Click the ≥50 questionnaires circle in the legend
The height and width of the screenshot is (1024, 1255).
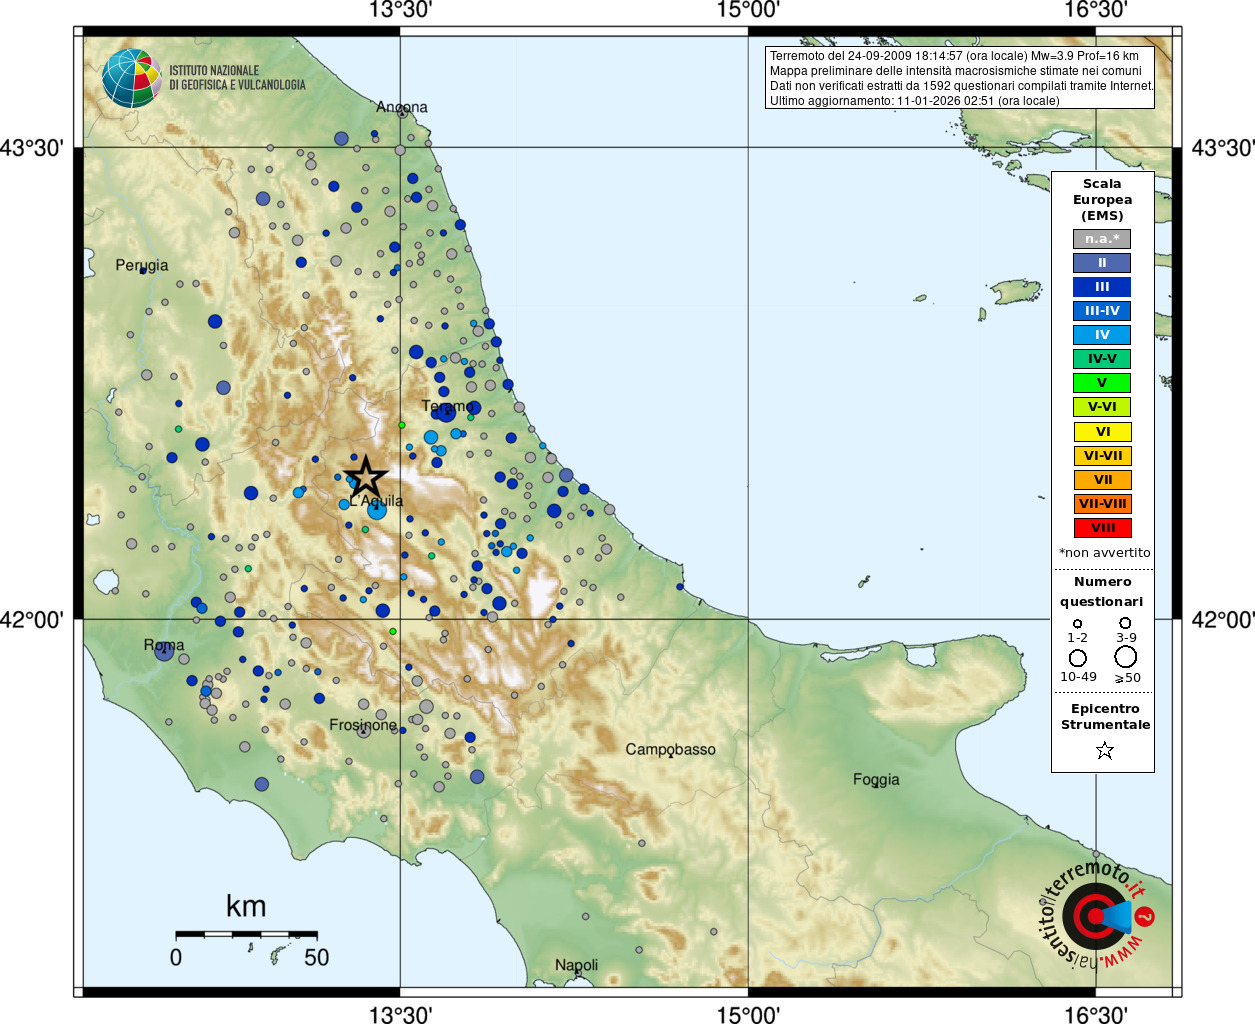pos(1125,657)
